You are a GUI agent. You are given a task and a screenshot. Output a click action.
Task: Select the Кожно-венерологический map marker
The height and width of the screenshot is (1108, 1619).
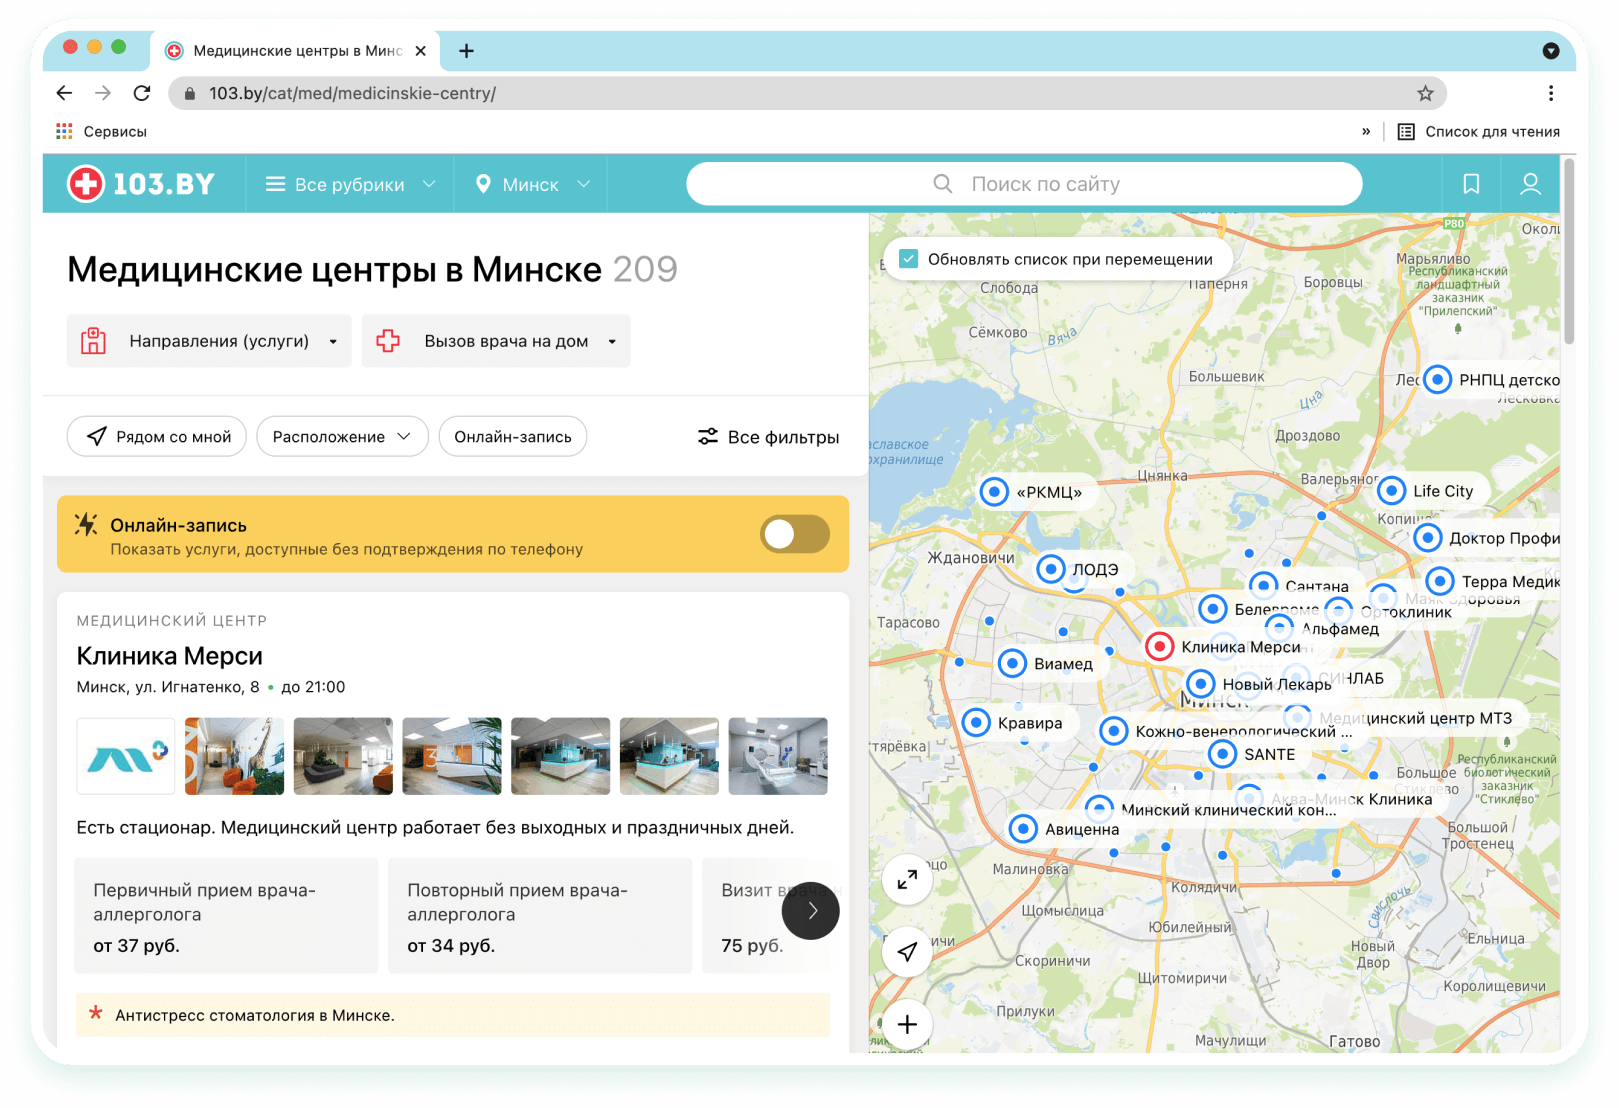click(1113, 731)
